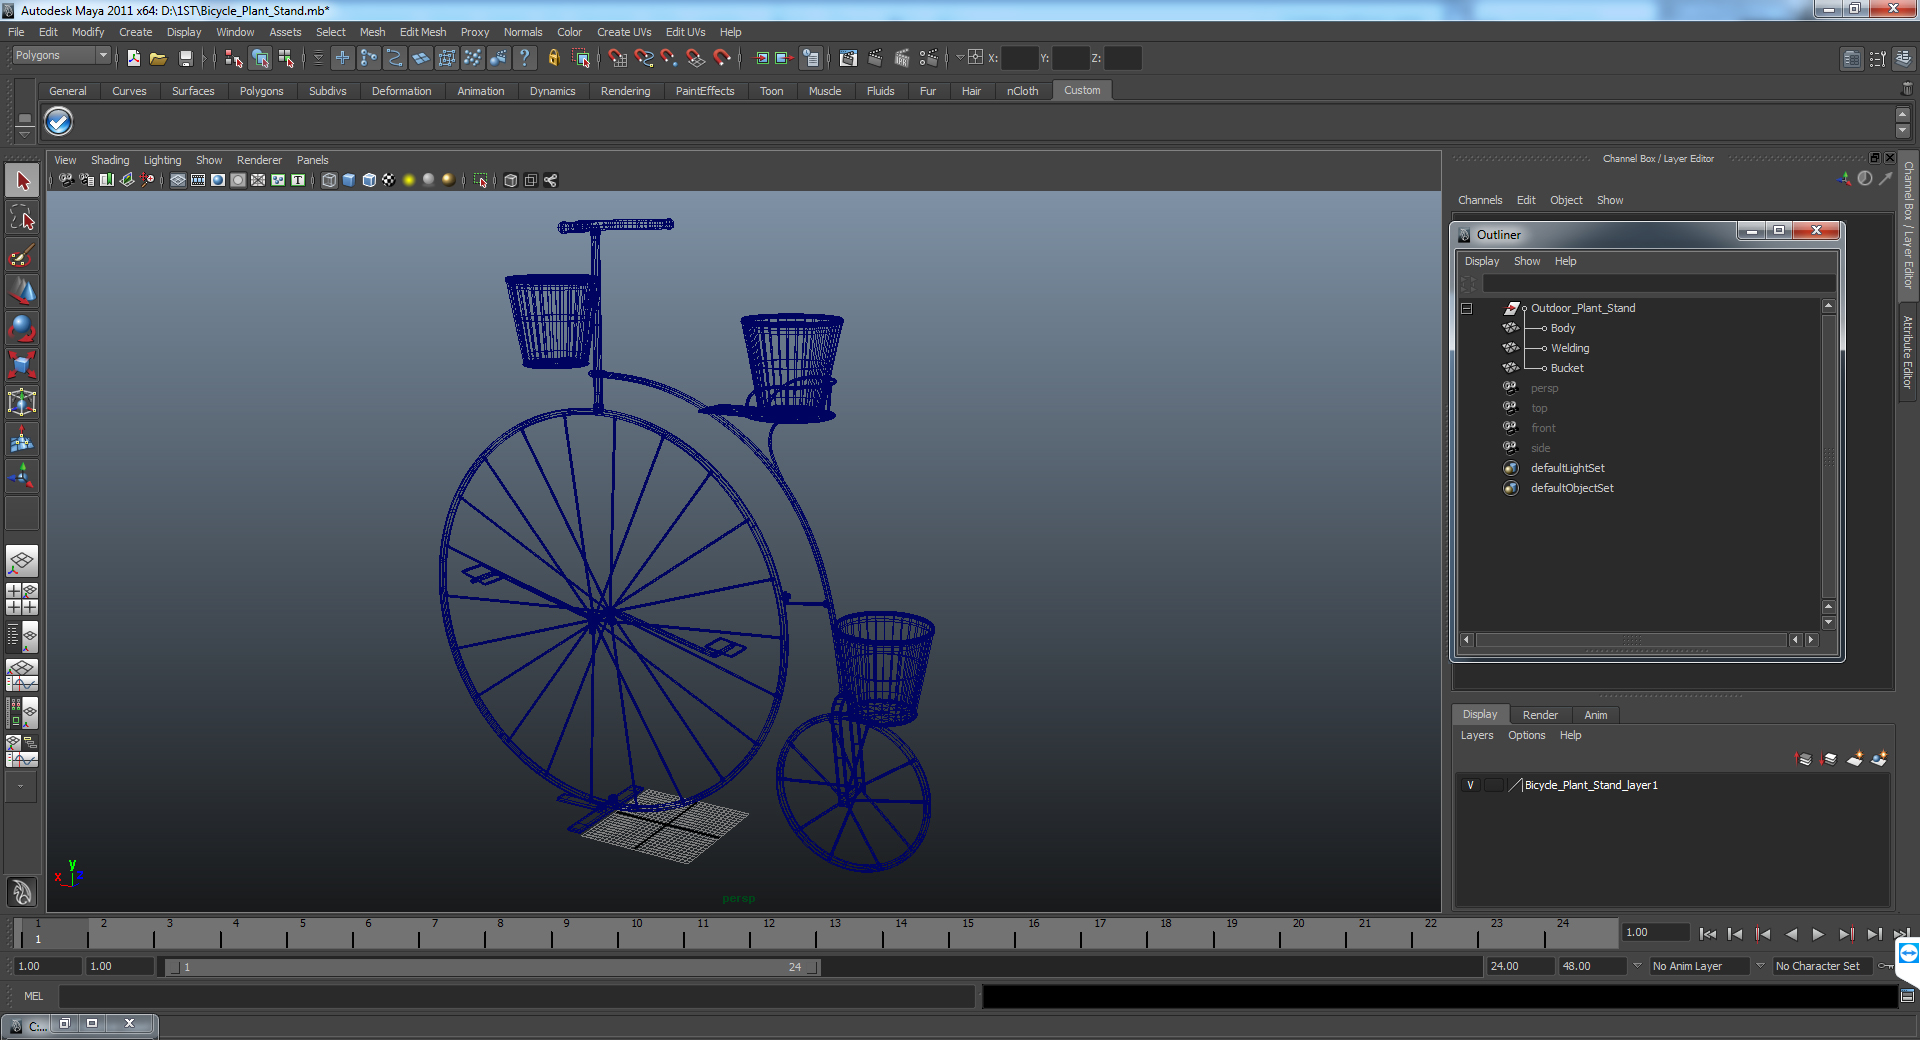The image size is (1920, 1040).
Task: Toggle visibility V of Bicycle_Plant_Stand_layer1
Action: tap(1470, 785)
